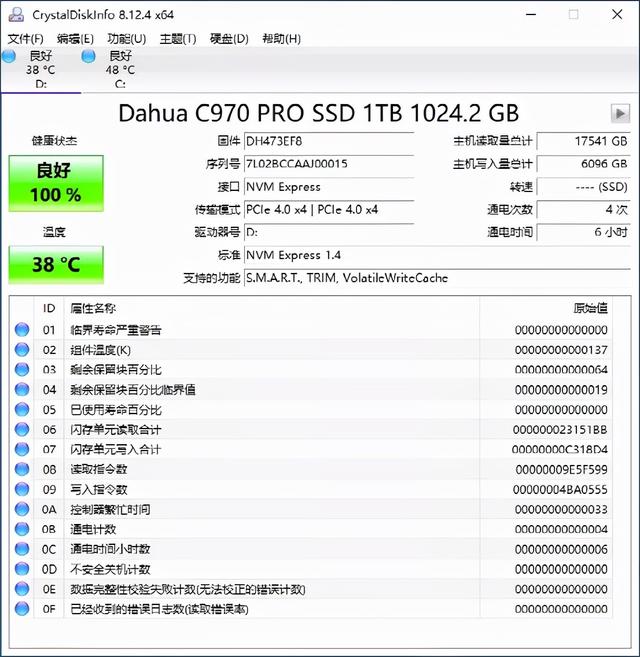
Task: Click status orb for attribute 02
Action: [x=22, y=349]
